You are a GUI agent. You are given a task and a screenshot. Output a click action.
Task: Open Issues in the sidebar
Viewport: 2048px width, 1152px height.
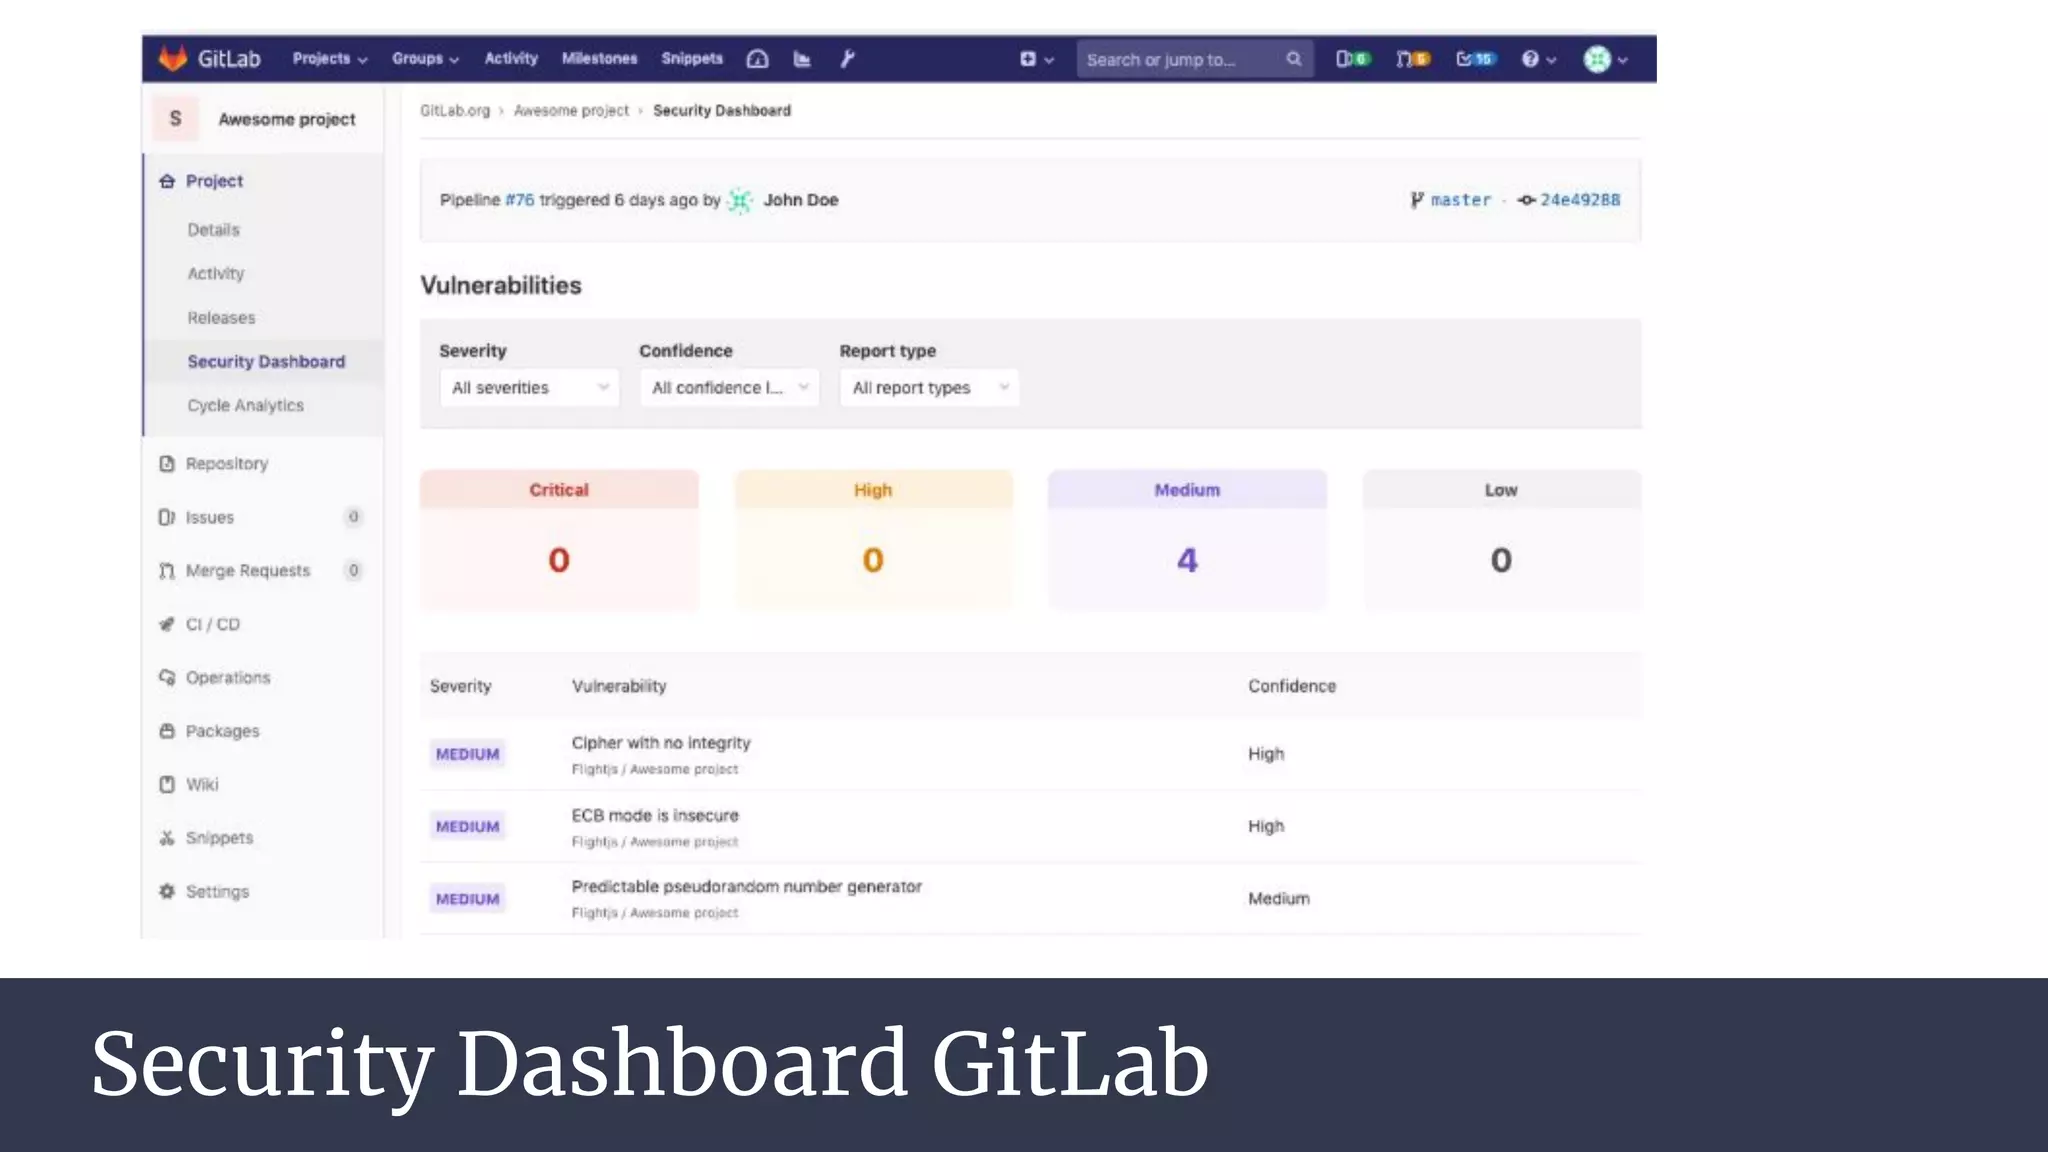pyautogui.click(x=210, y=518)
